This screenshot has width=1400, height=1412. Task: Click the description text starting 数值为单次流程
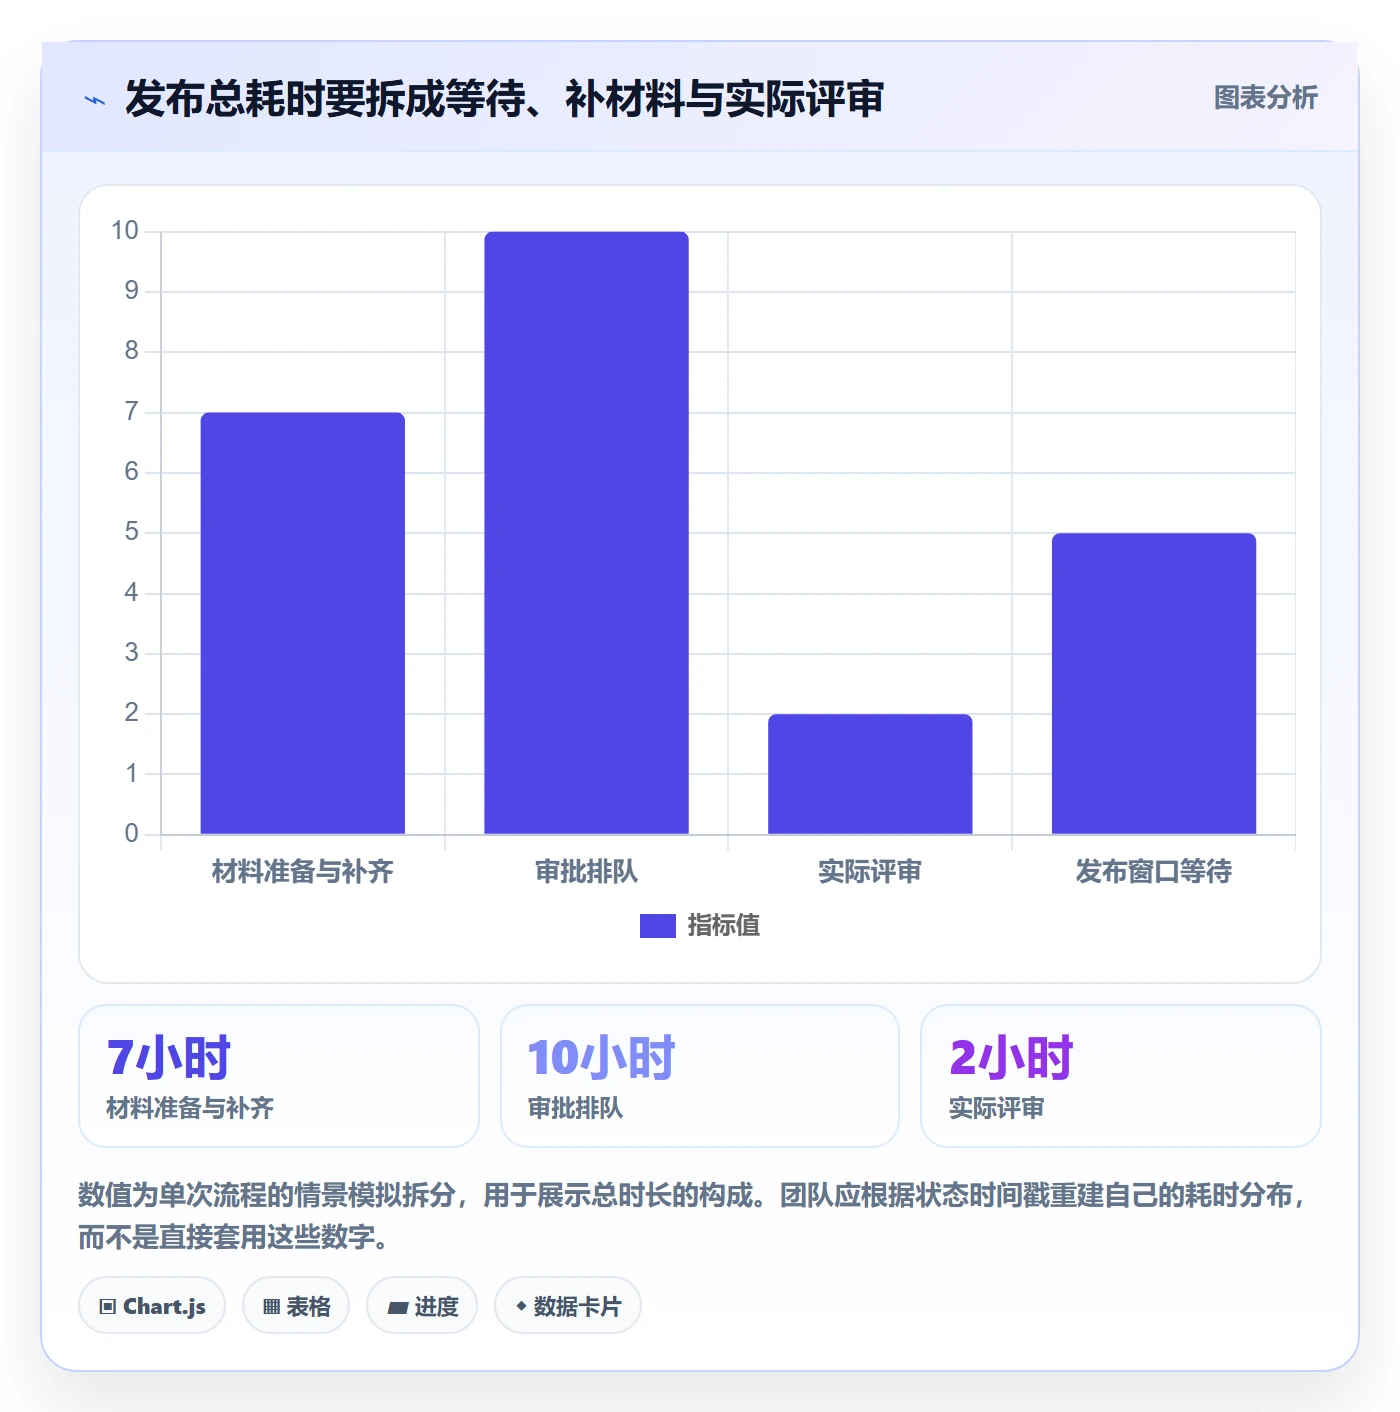[694, 1216]
